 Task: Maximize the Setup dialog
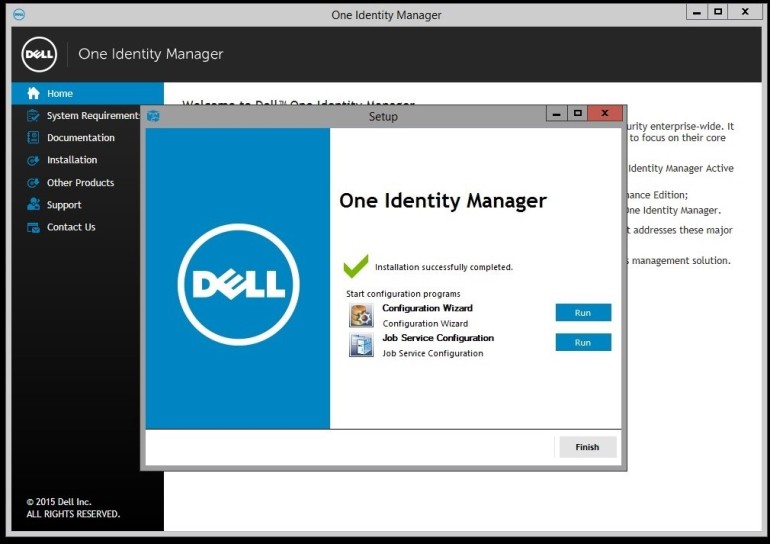point(578,113)
